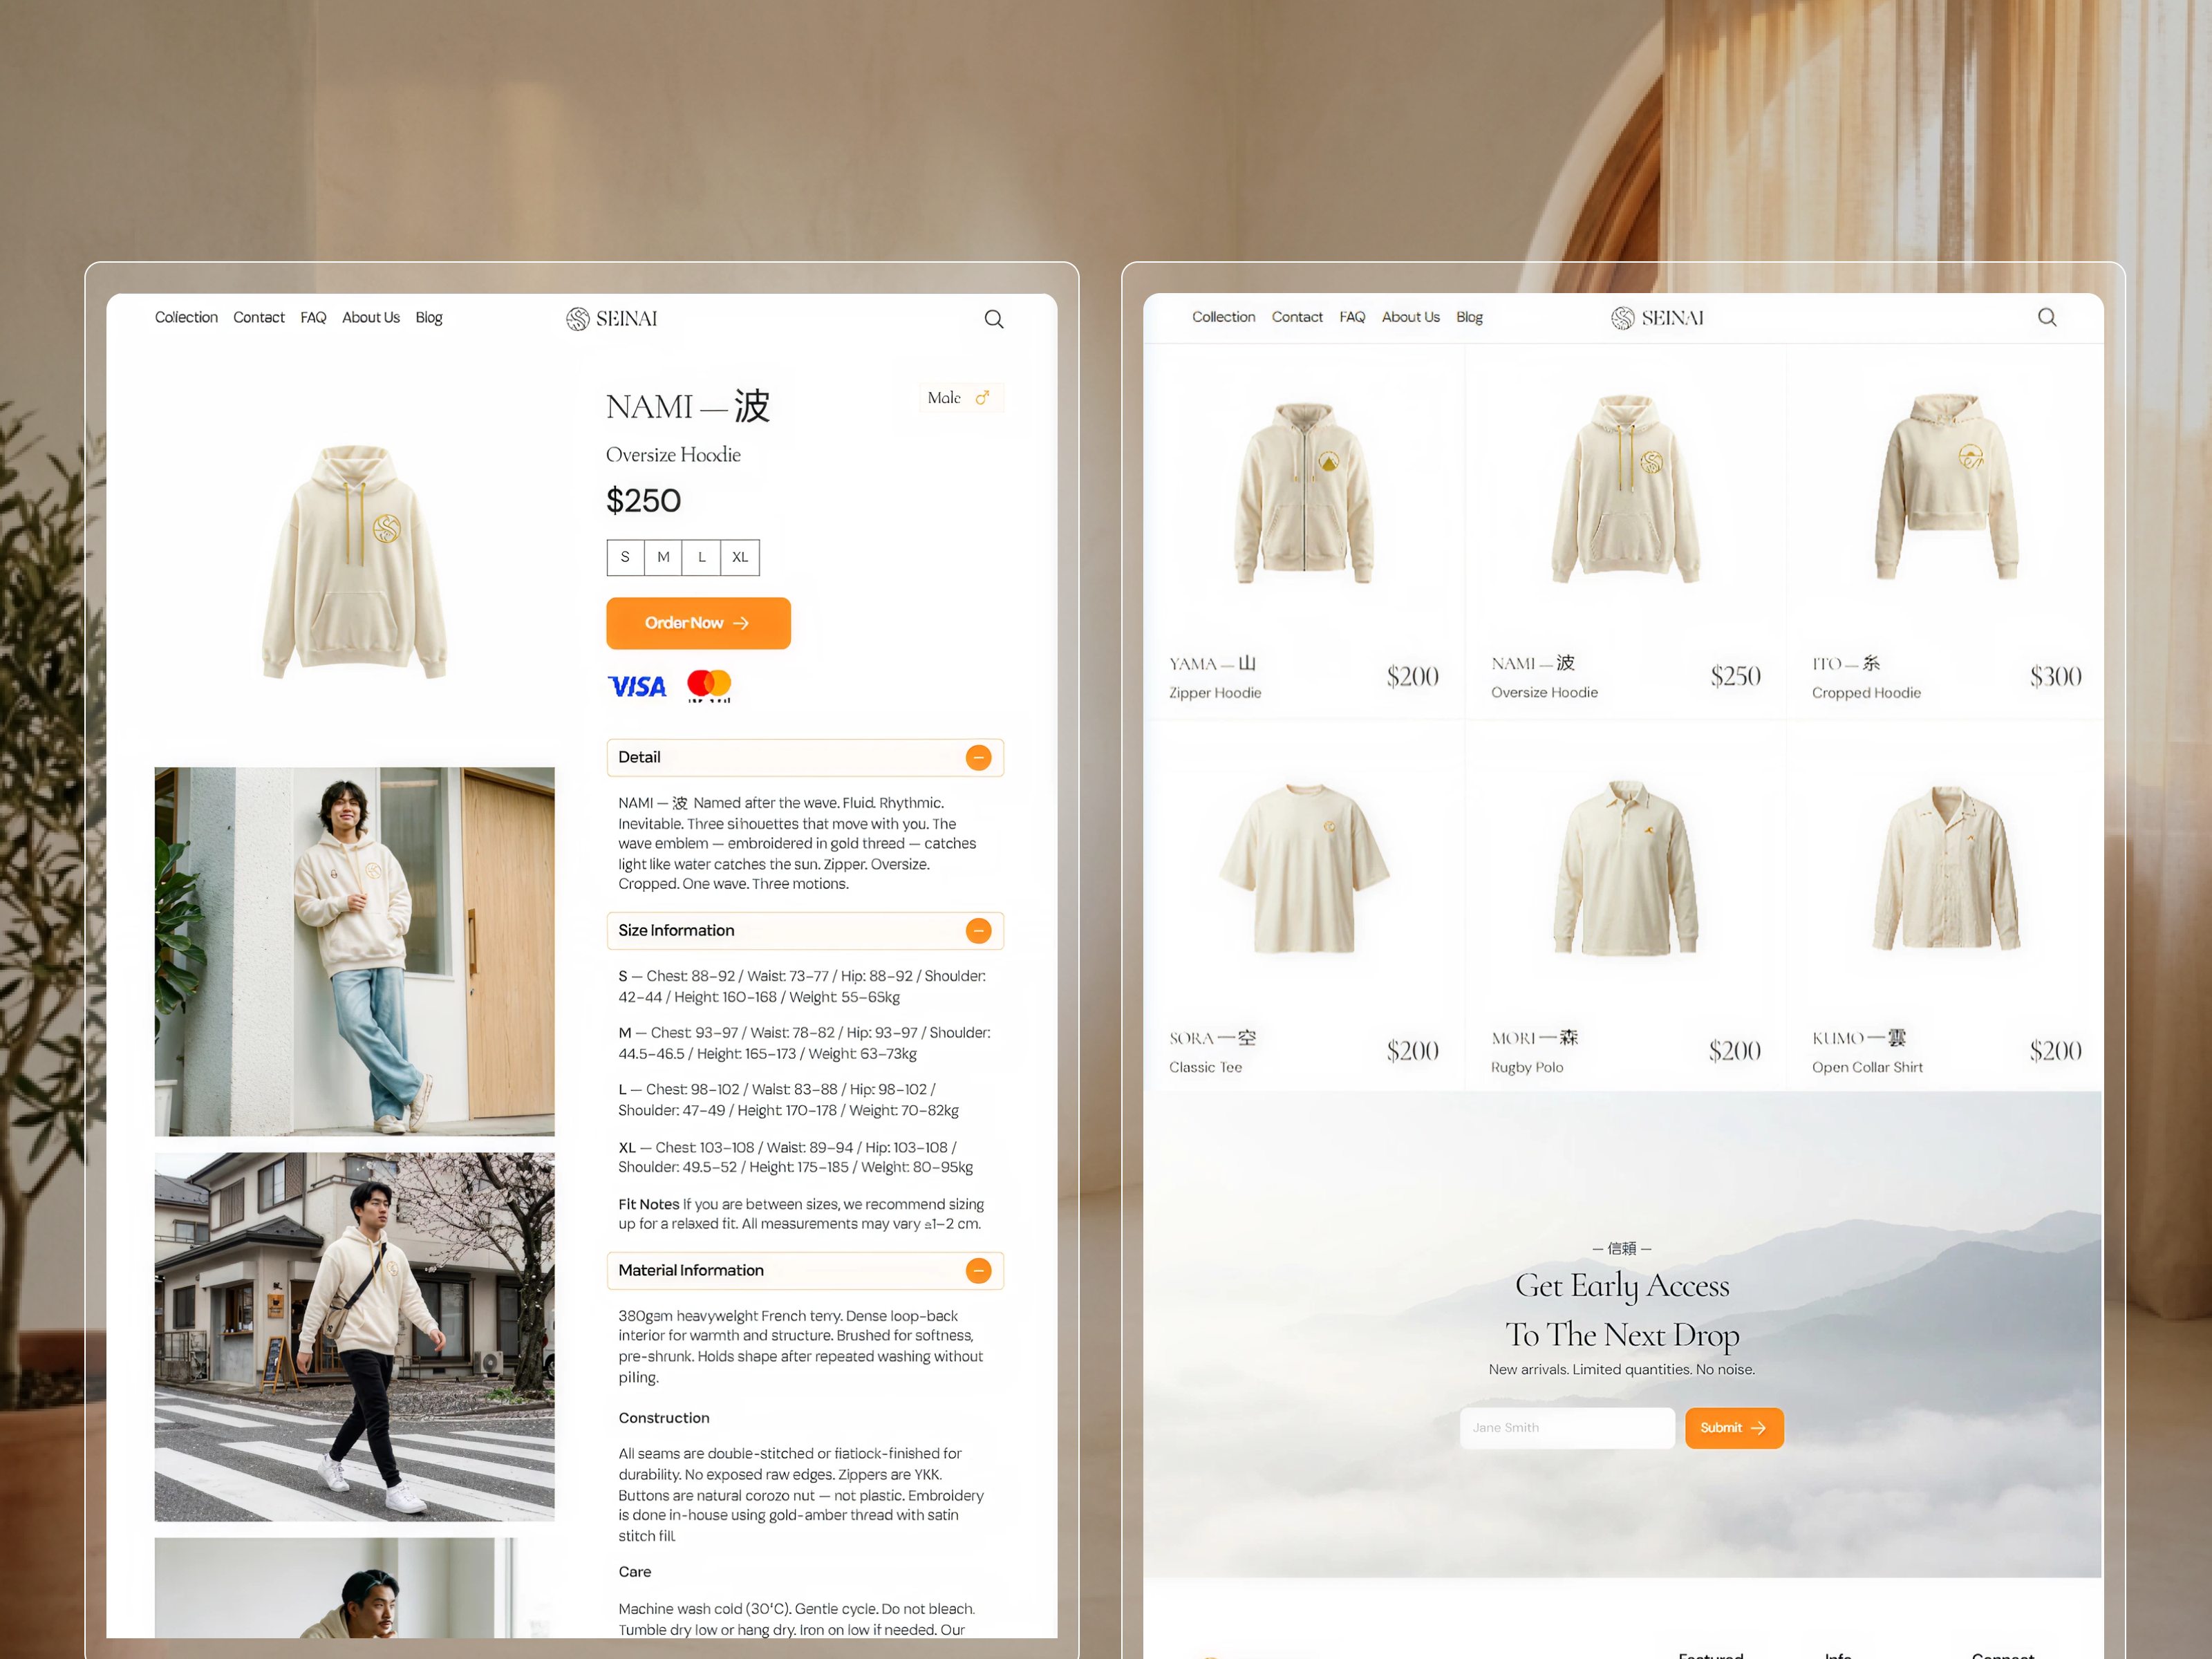Select size XL
2212x1659 pixels.
[740, 557]
